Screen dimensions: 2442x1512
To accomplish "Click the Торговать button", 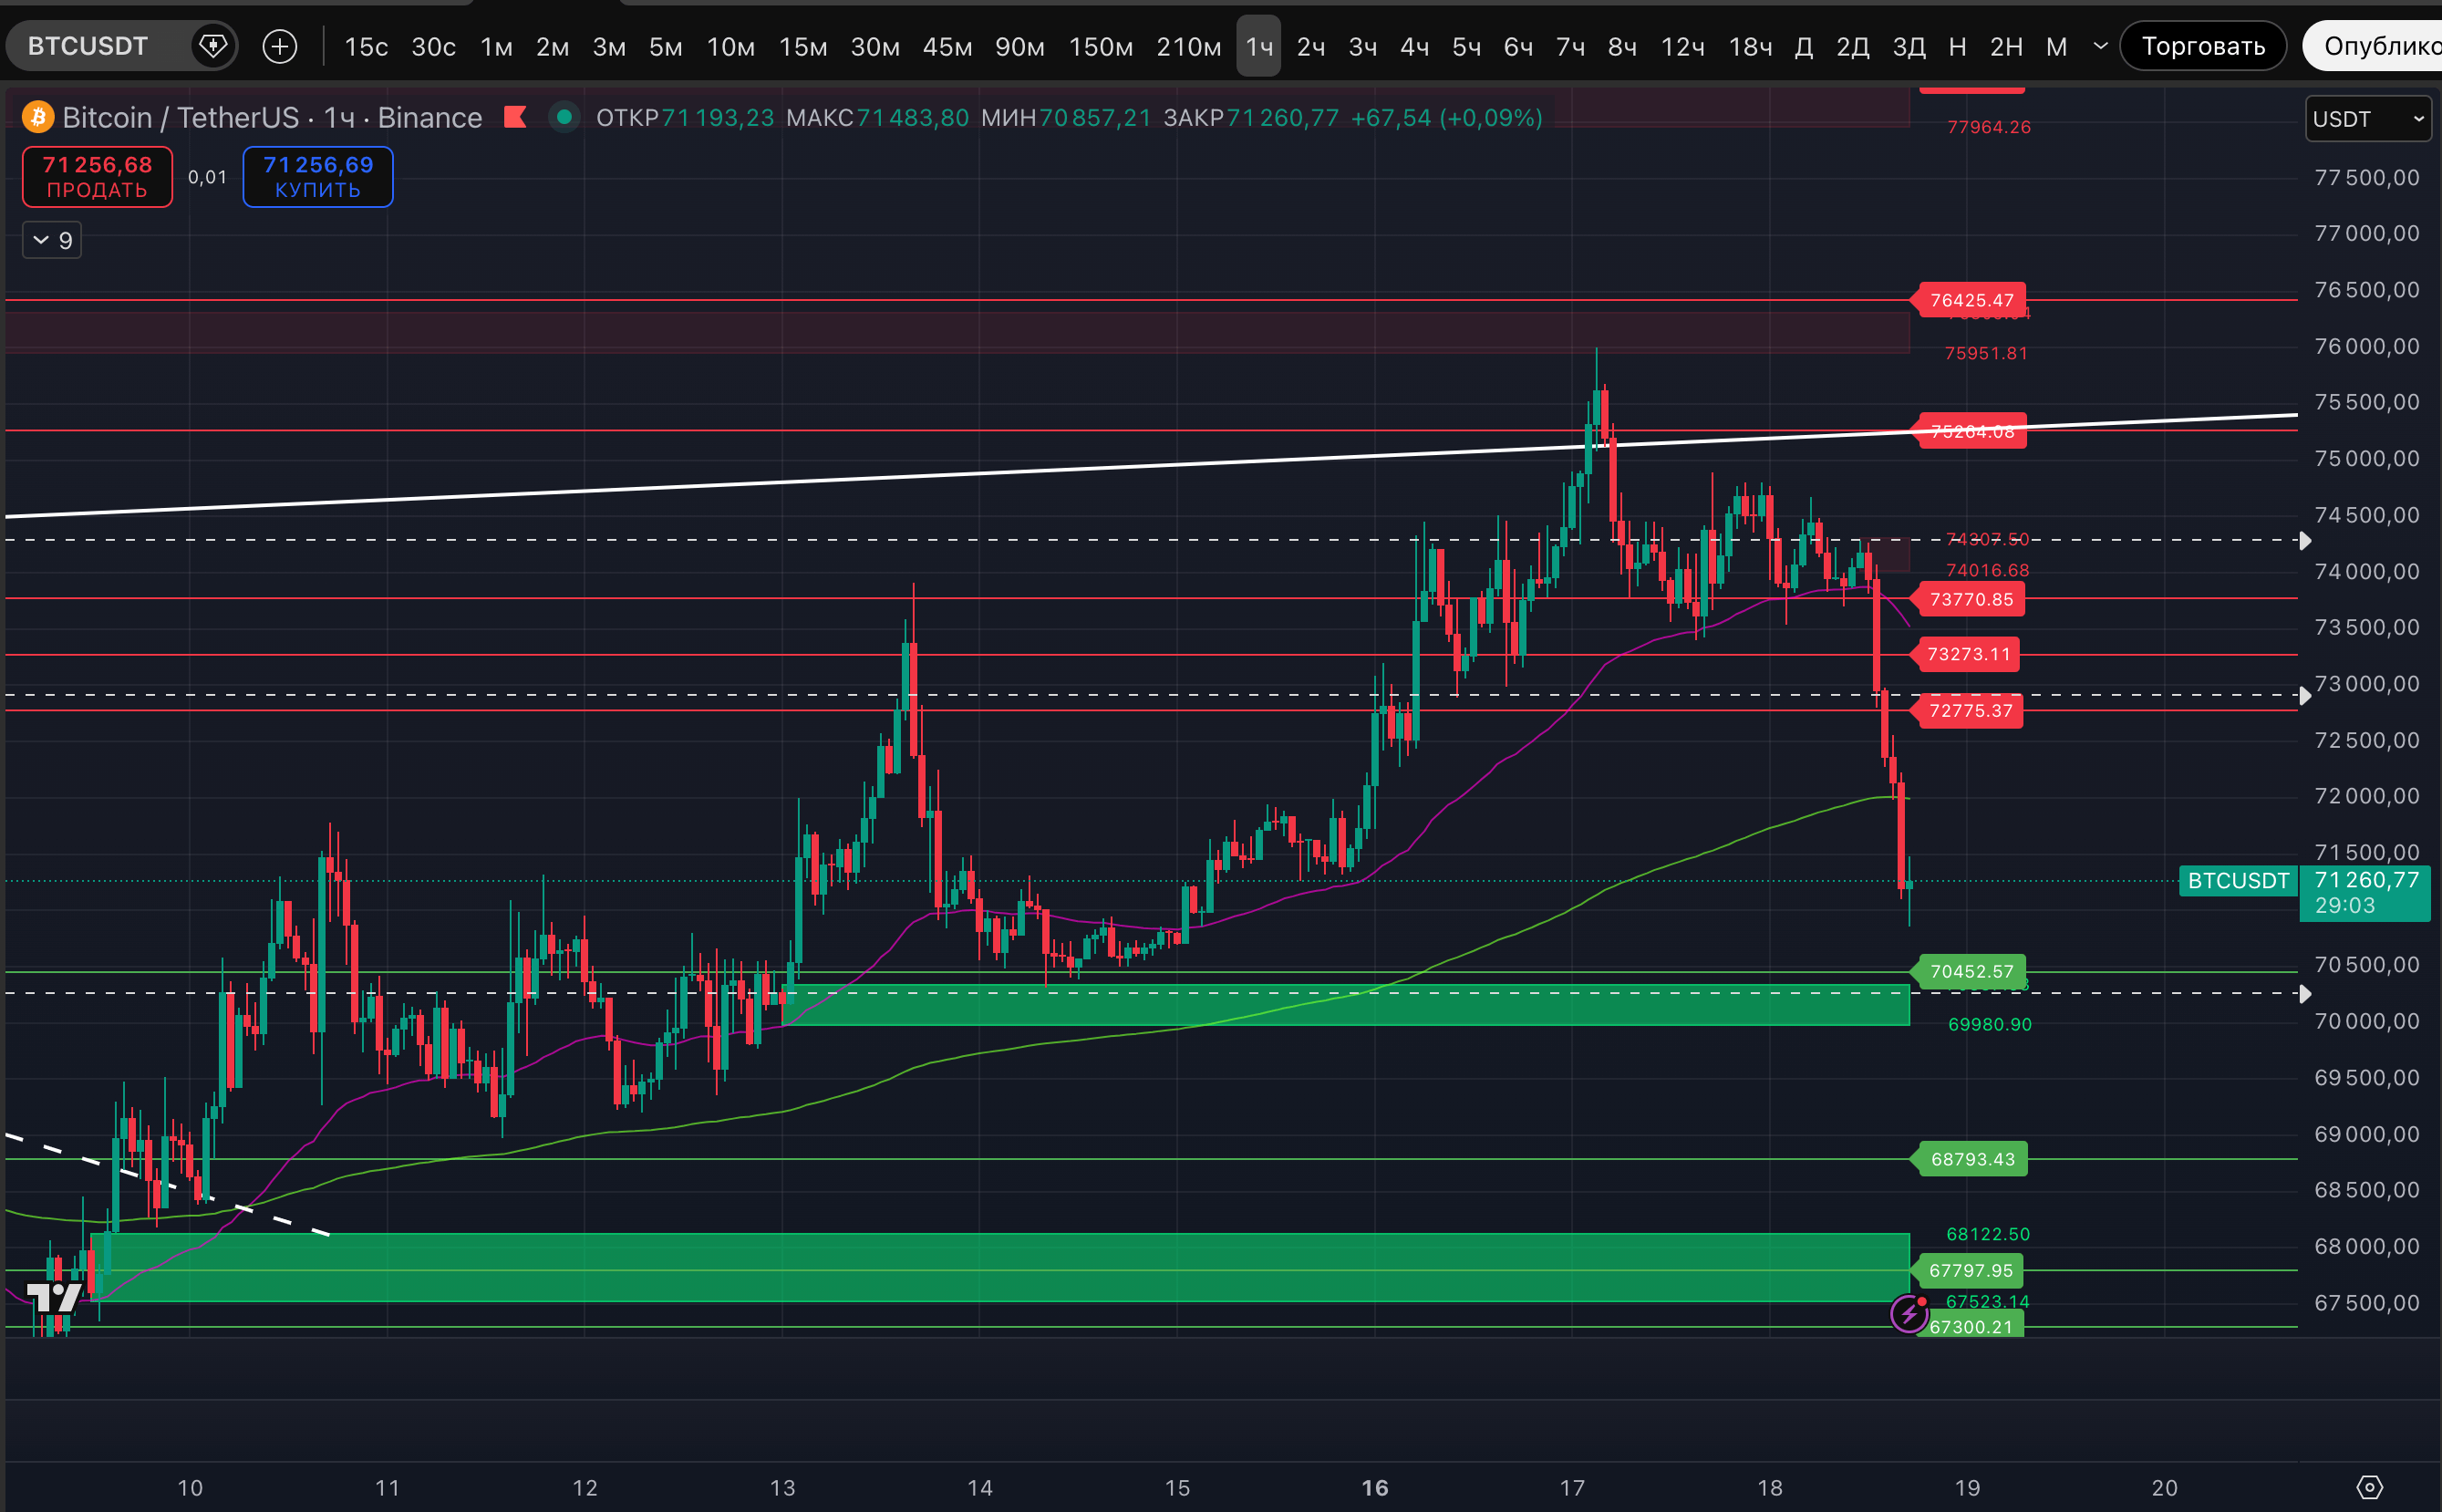I will 2202,46.
